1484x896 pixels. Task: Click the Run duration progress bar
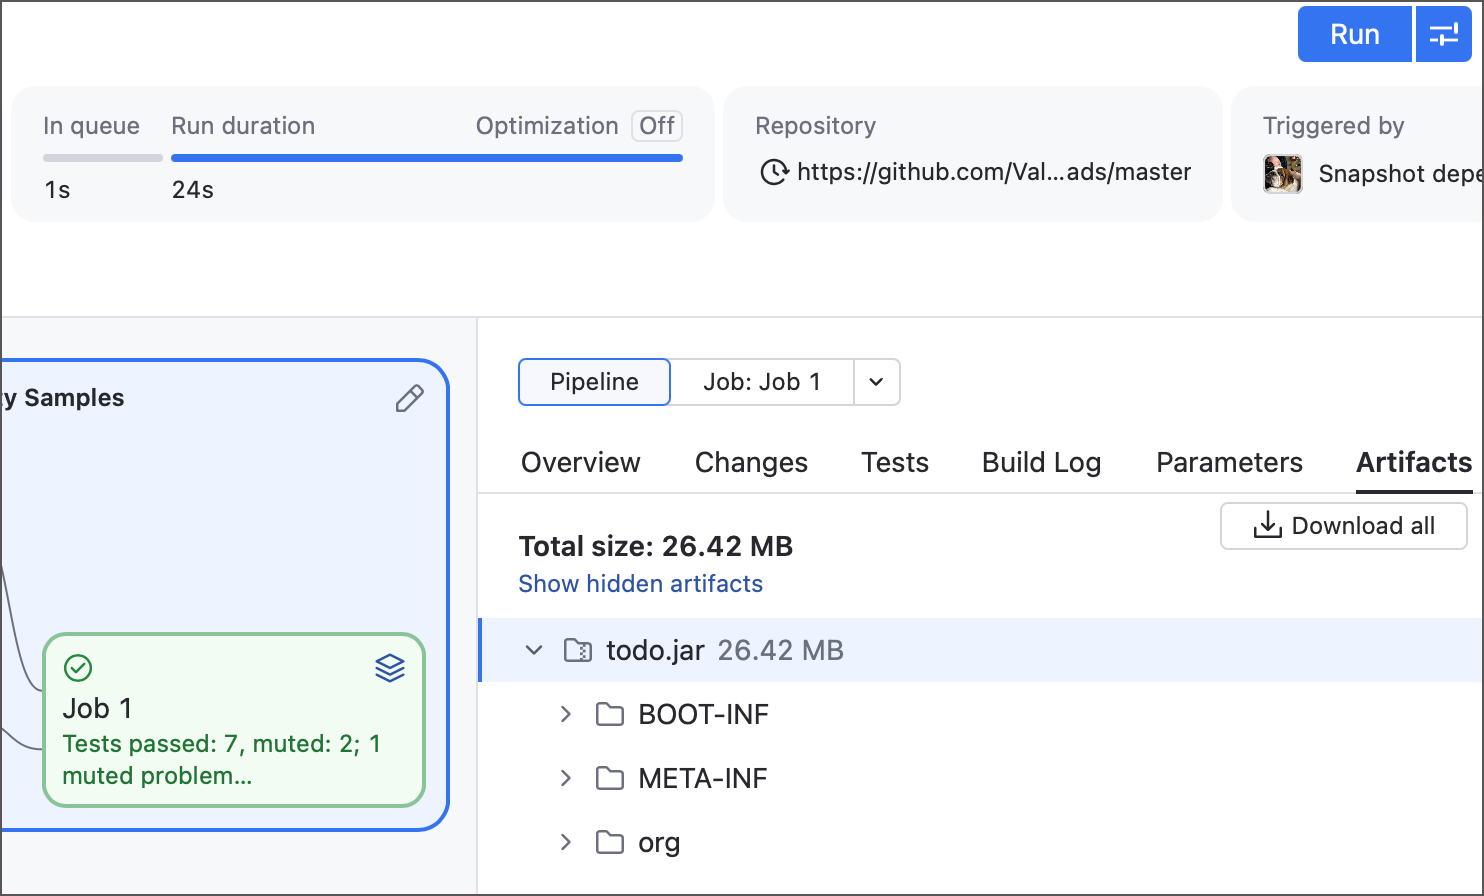tap(427, 158)
